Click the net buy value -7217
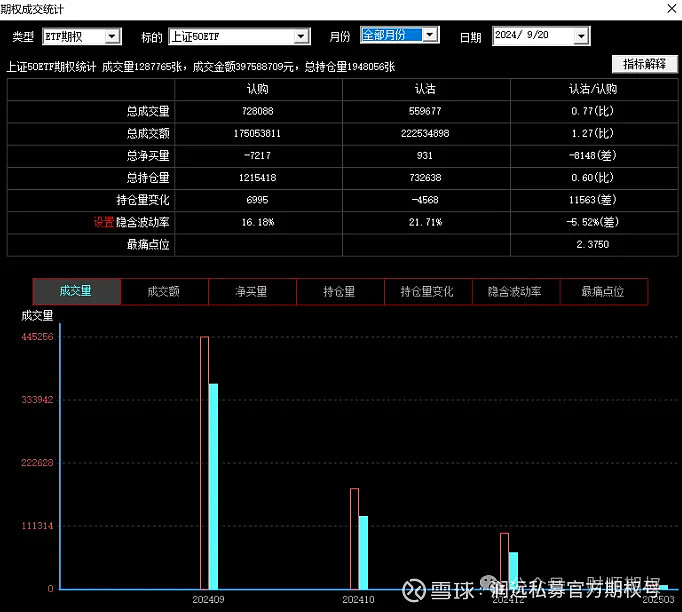 (x=257, y=156)
